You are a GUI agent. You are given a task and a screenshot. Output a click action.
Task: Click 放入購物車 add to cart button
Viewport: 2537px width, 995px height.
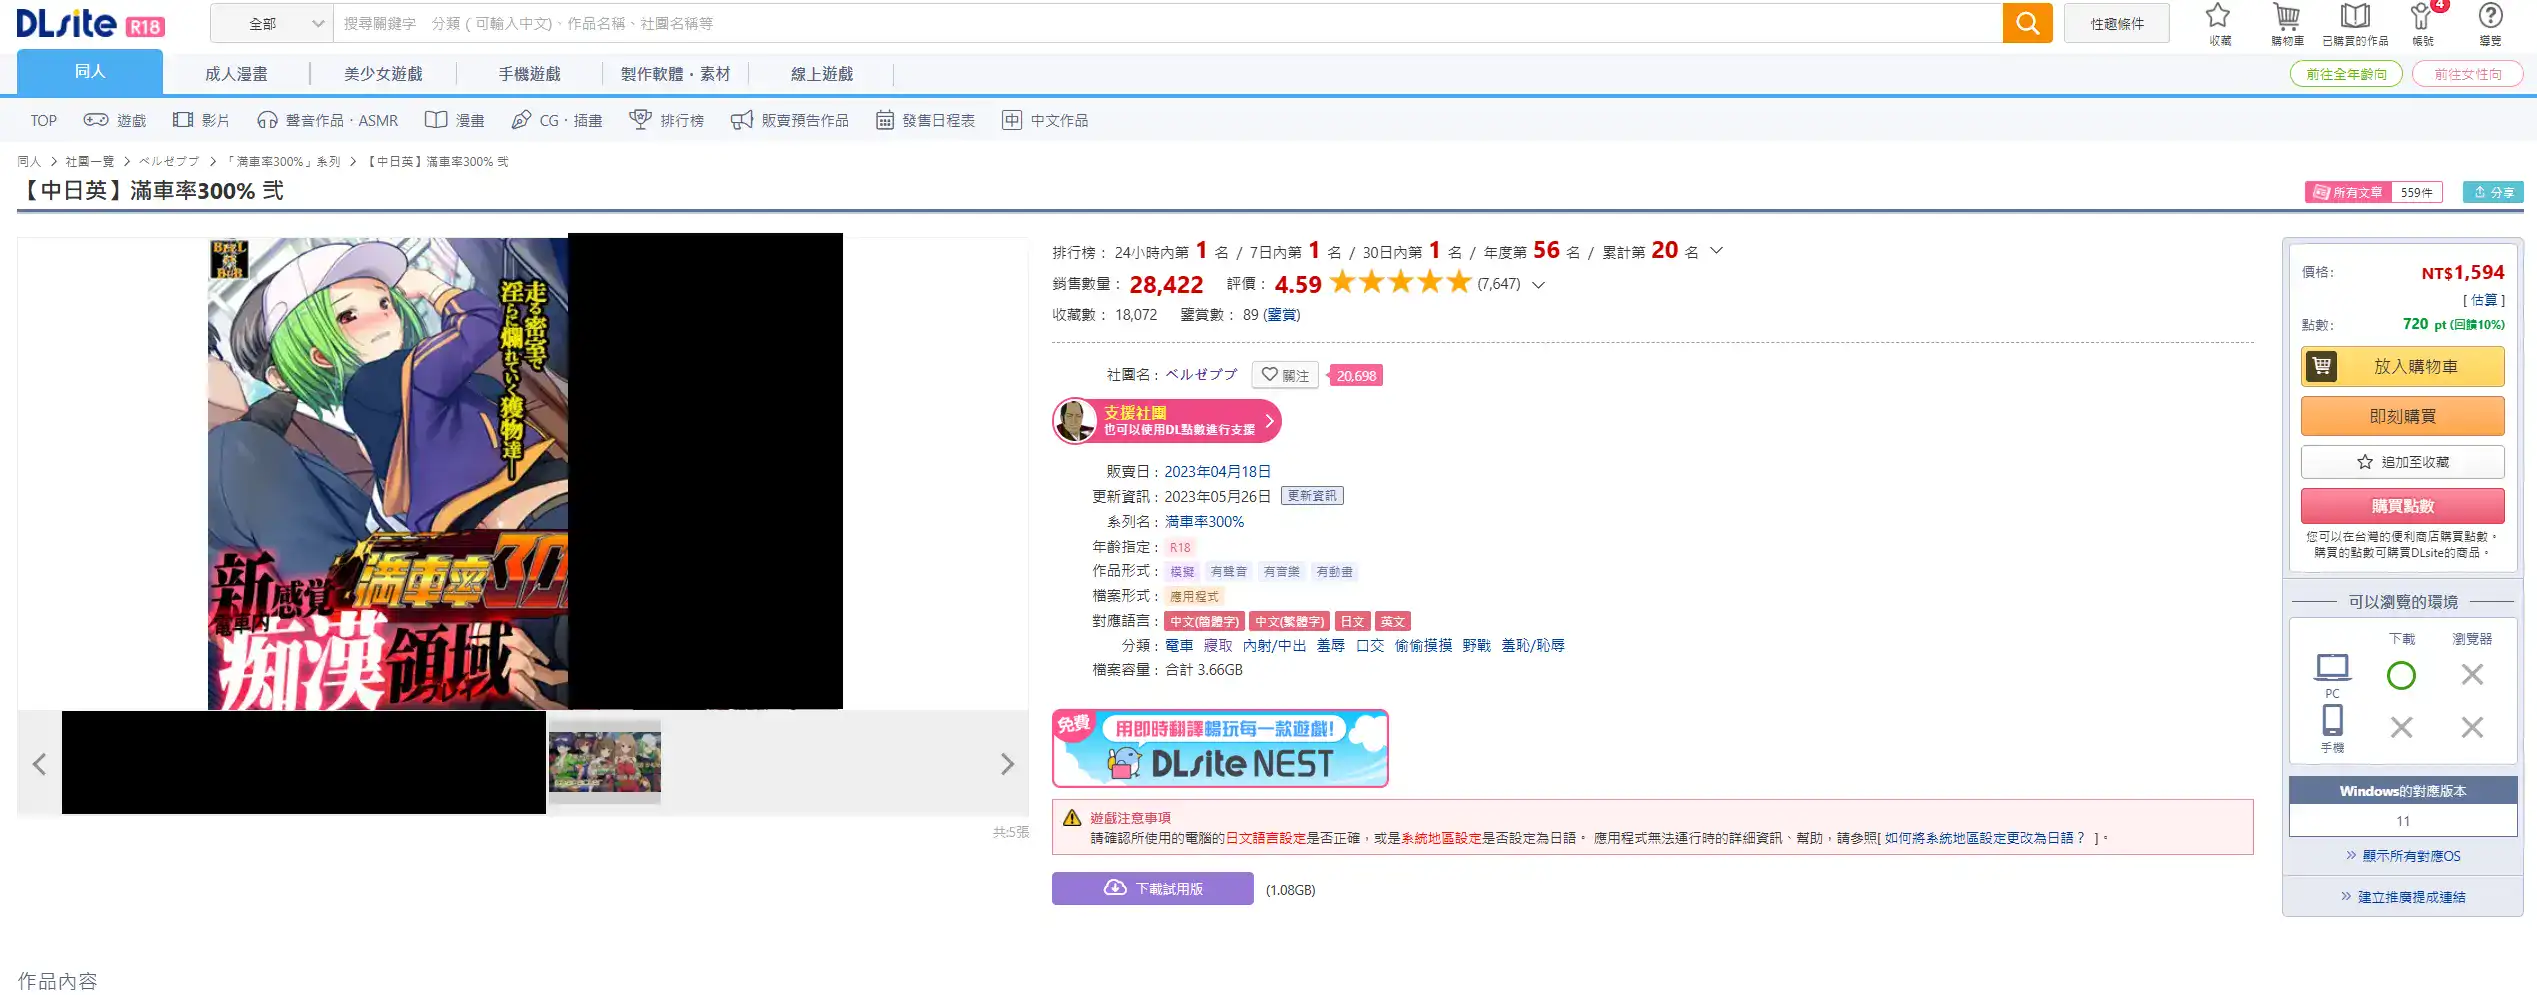(2402, 366)
